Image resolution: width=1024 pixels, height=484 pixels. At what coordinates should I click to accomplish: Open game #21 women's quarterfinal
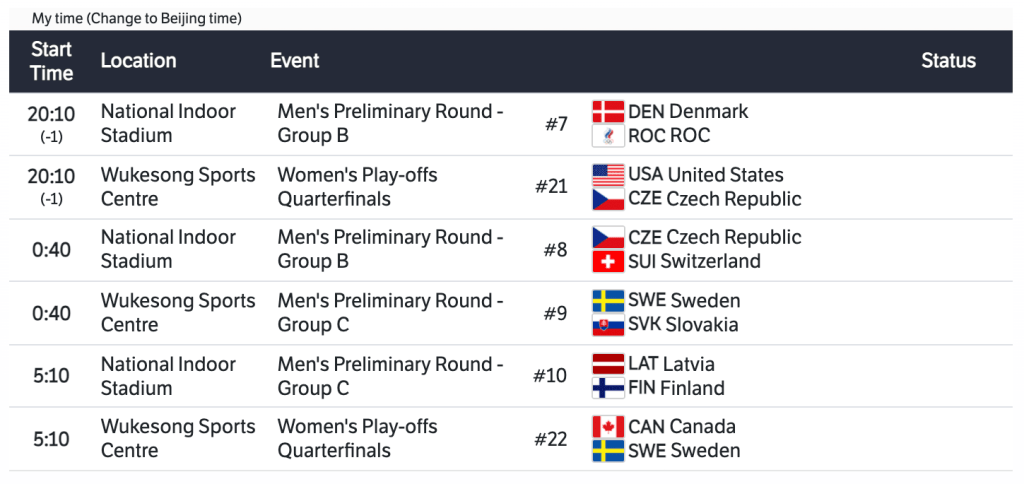pos(553,187)
